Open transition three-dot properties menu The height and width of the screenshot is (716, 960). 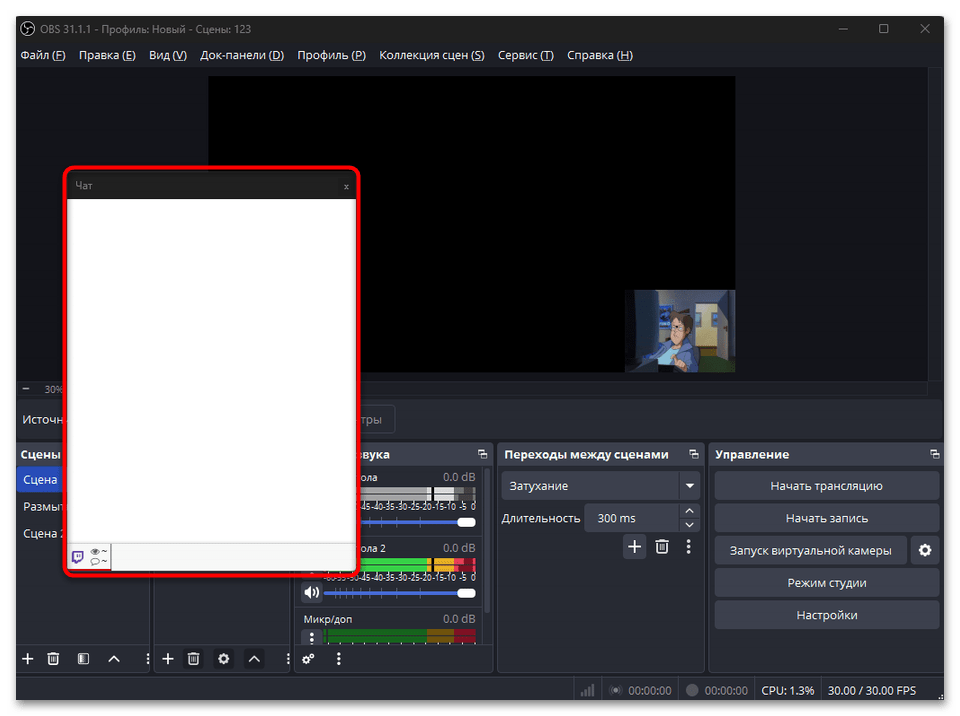[x=689, y=546]
